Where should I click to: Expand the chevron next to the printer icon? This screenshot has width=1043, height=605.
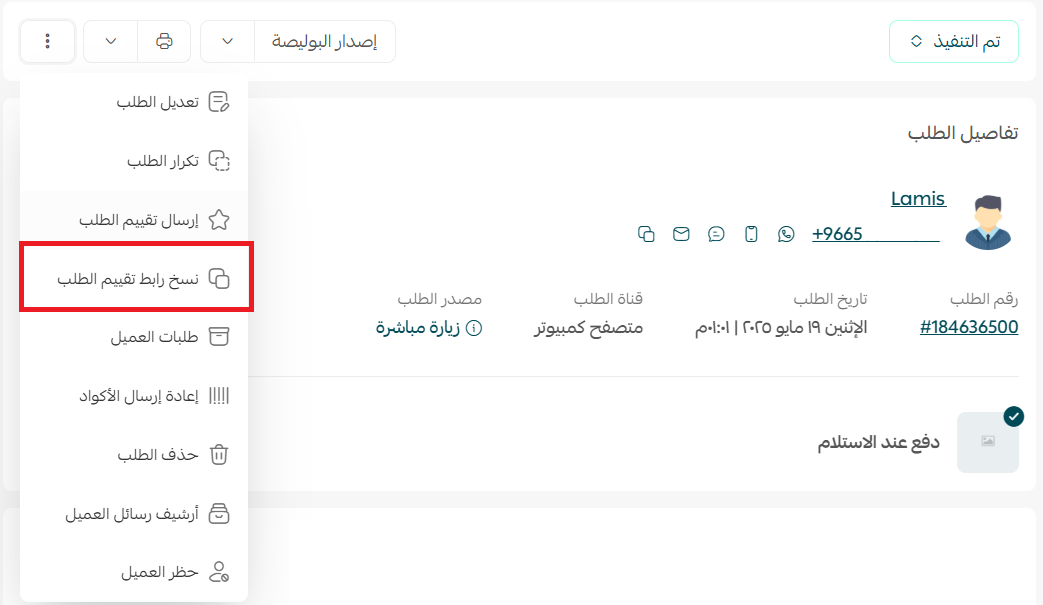[x=109, y=41]
